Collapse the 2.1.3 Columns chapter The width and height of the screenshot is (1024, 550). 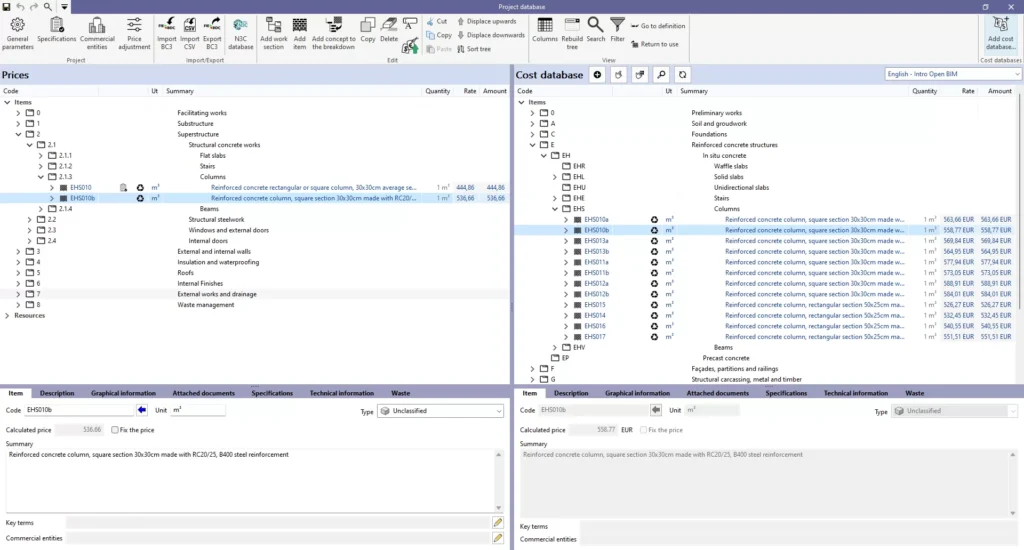(41, 177)
